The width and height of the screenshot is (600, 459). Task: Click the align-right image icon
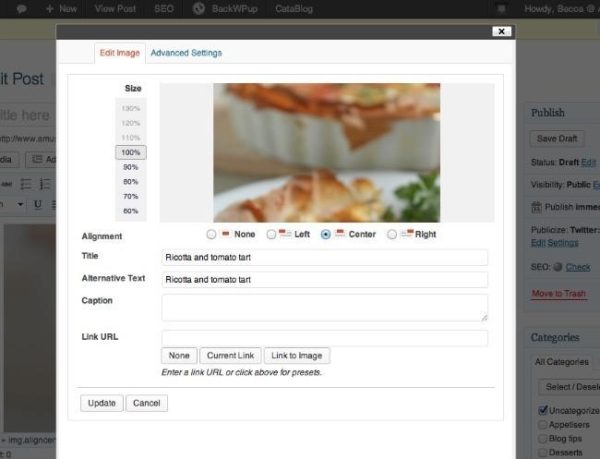pos(407,234)
